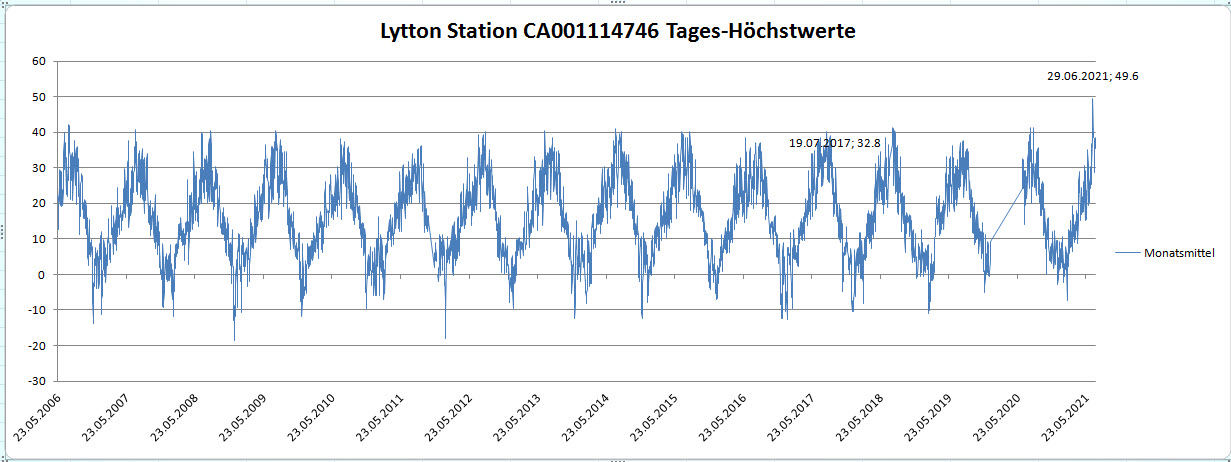Click the bottom-center chart resize handle
The image size is (1231, 462).
point(616,459)
